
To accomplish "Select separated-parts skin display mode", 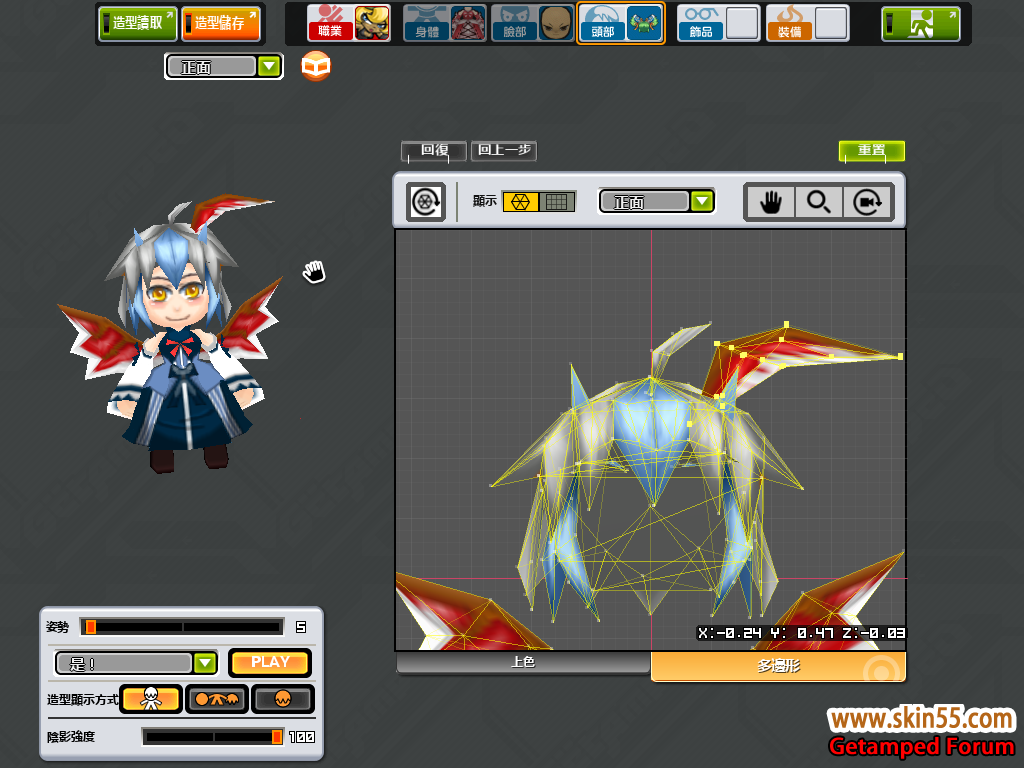I will (217, 699).
